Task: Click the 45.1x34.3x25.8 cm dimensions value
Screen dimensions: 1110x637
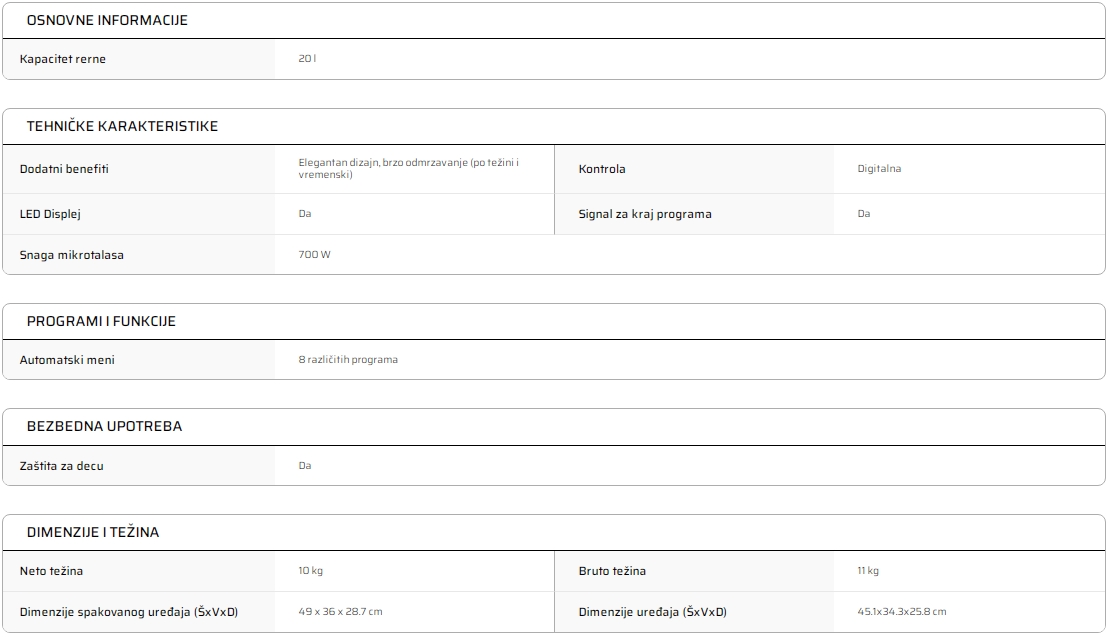Action: [901, 612]
